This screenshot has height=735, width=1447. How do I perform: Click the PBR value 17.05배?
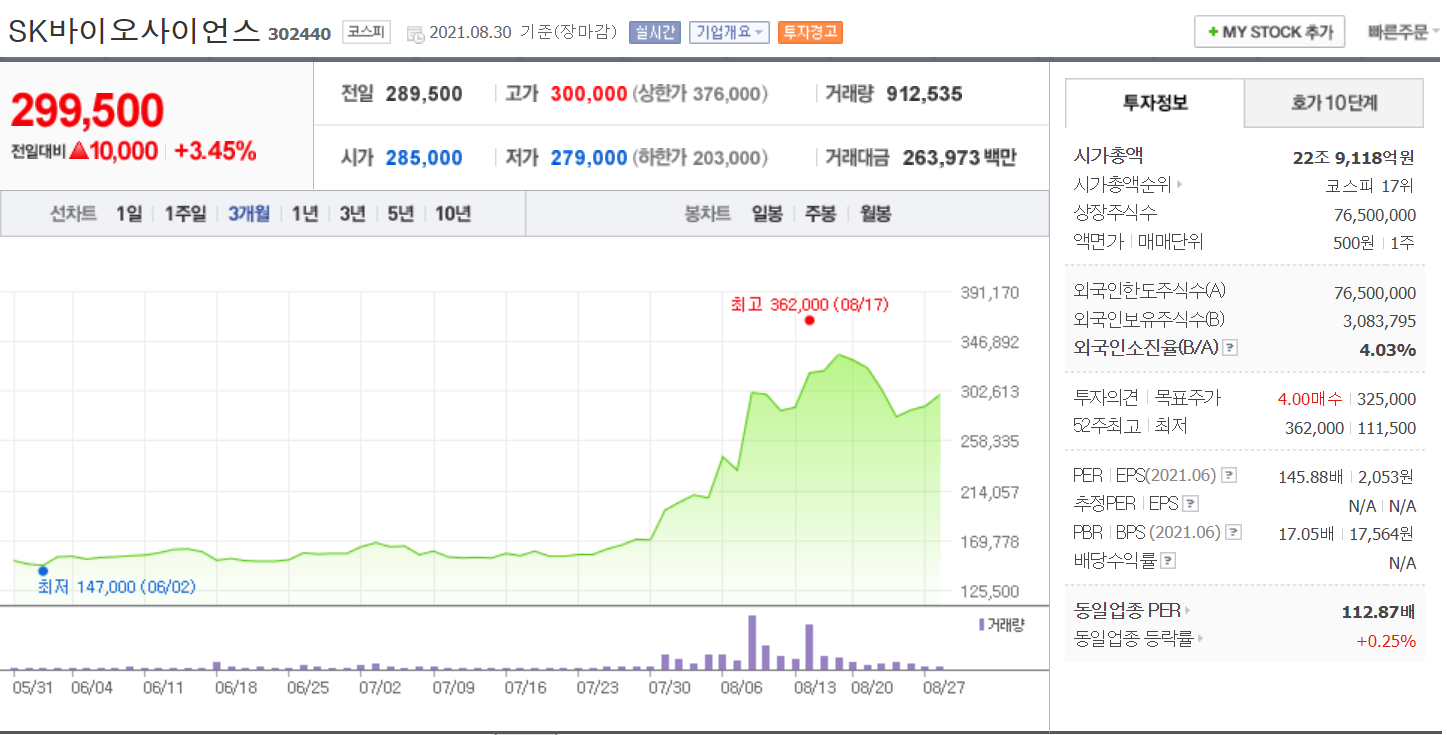click(1306, 533)
